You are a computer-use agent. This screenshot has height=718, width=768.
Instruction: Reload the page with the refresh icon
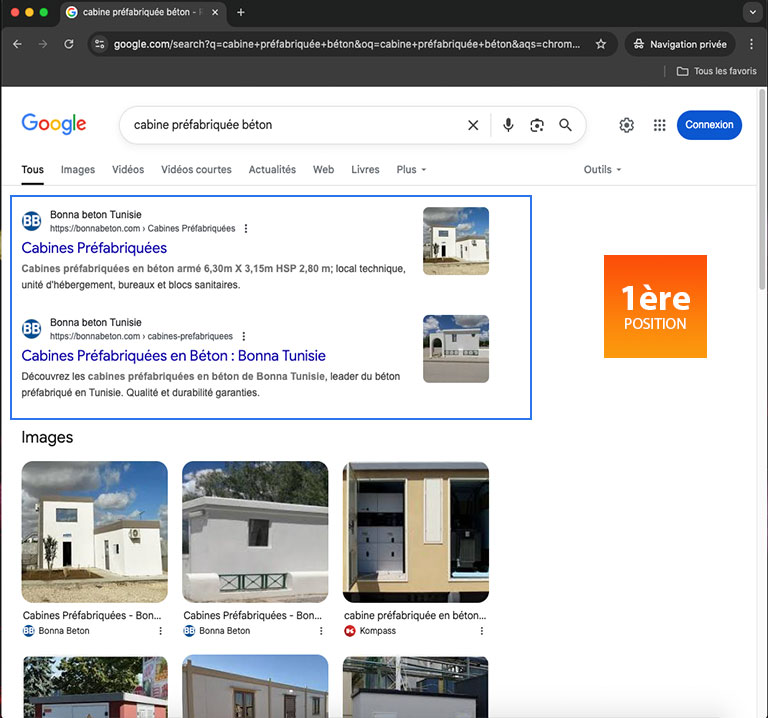tap(69, 44)
